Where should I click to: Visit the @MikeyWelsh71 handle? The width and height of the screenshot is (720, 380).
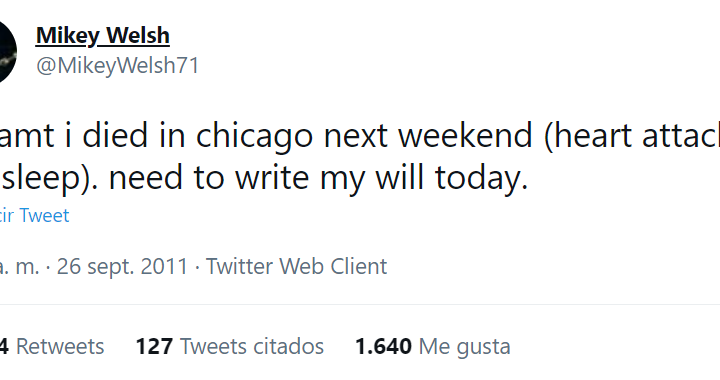[118, 65]
